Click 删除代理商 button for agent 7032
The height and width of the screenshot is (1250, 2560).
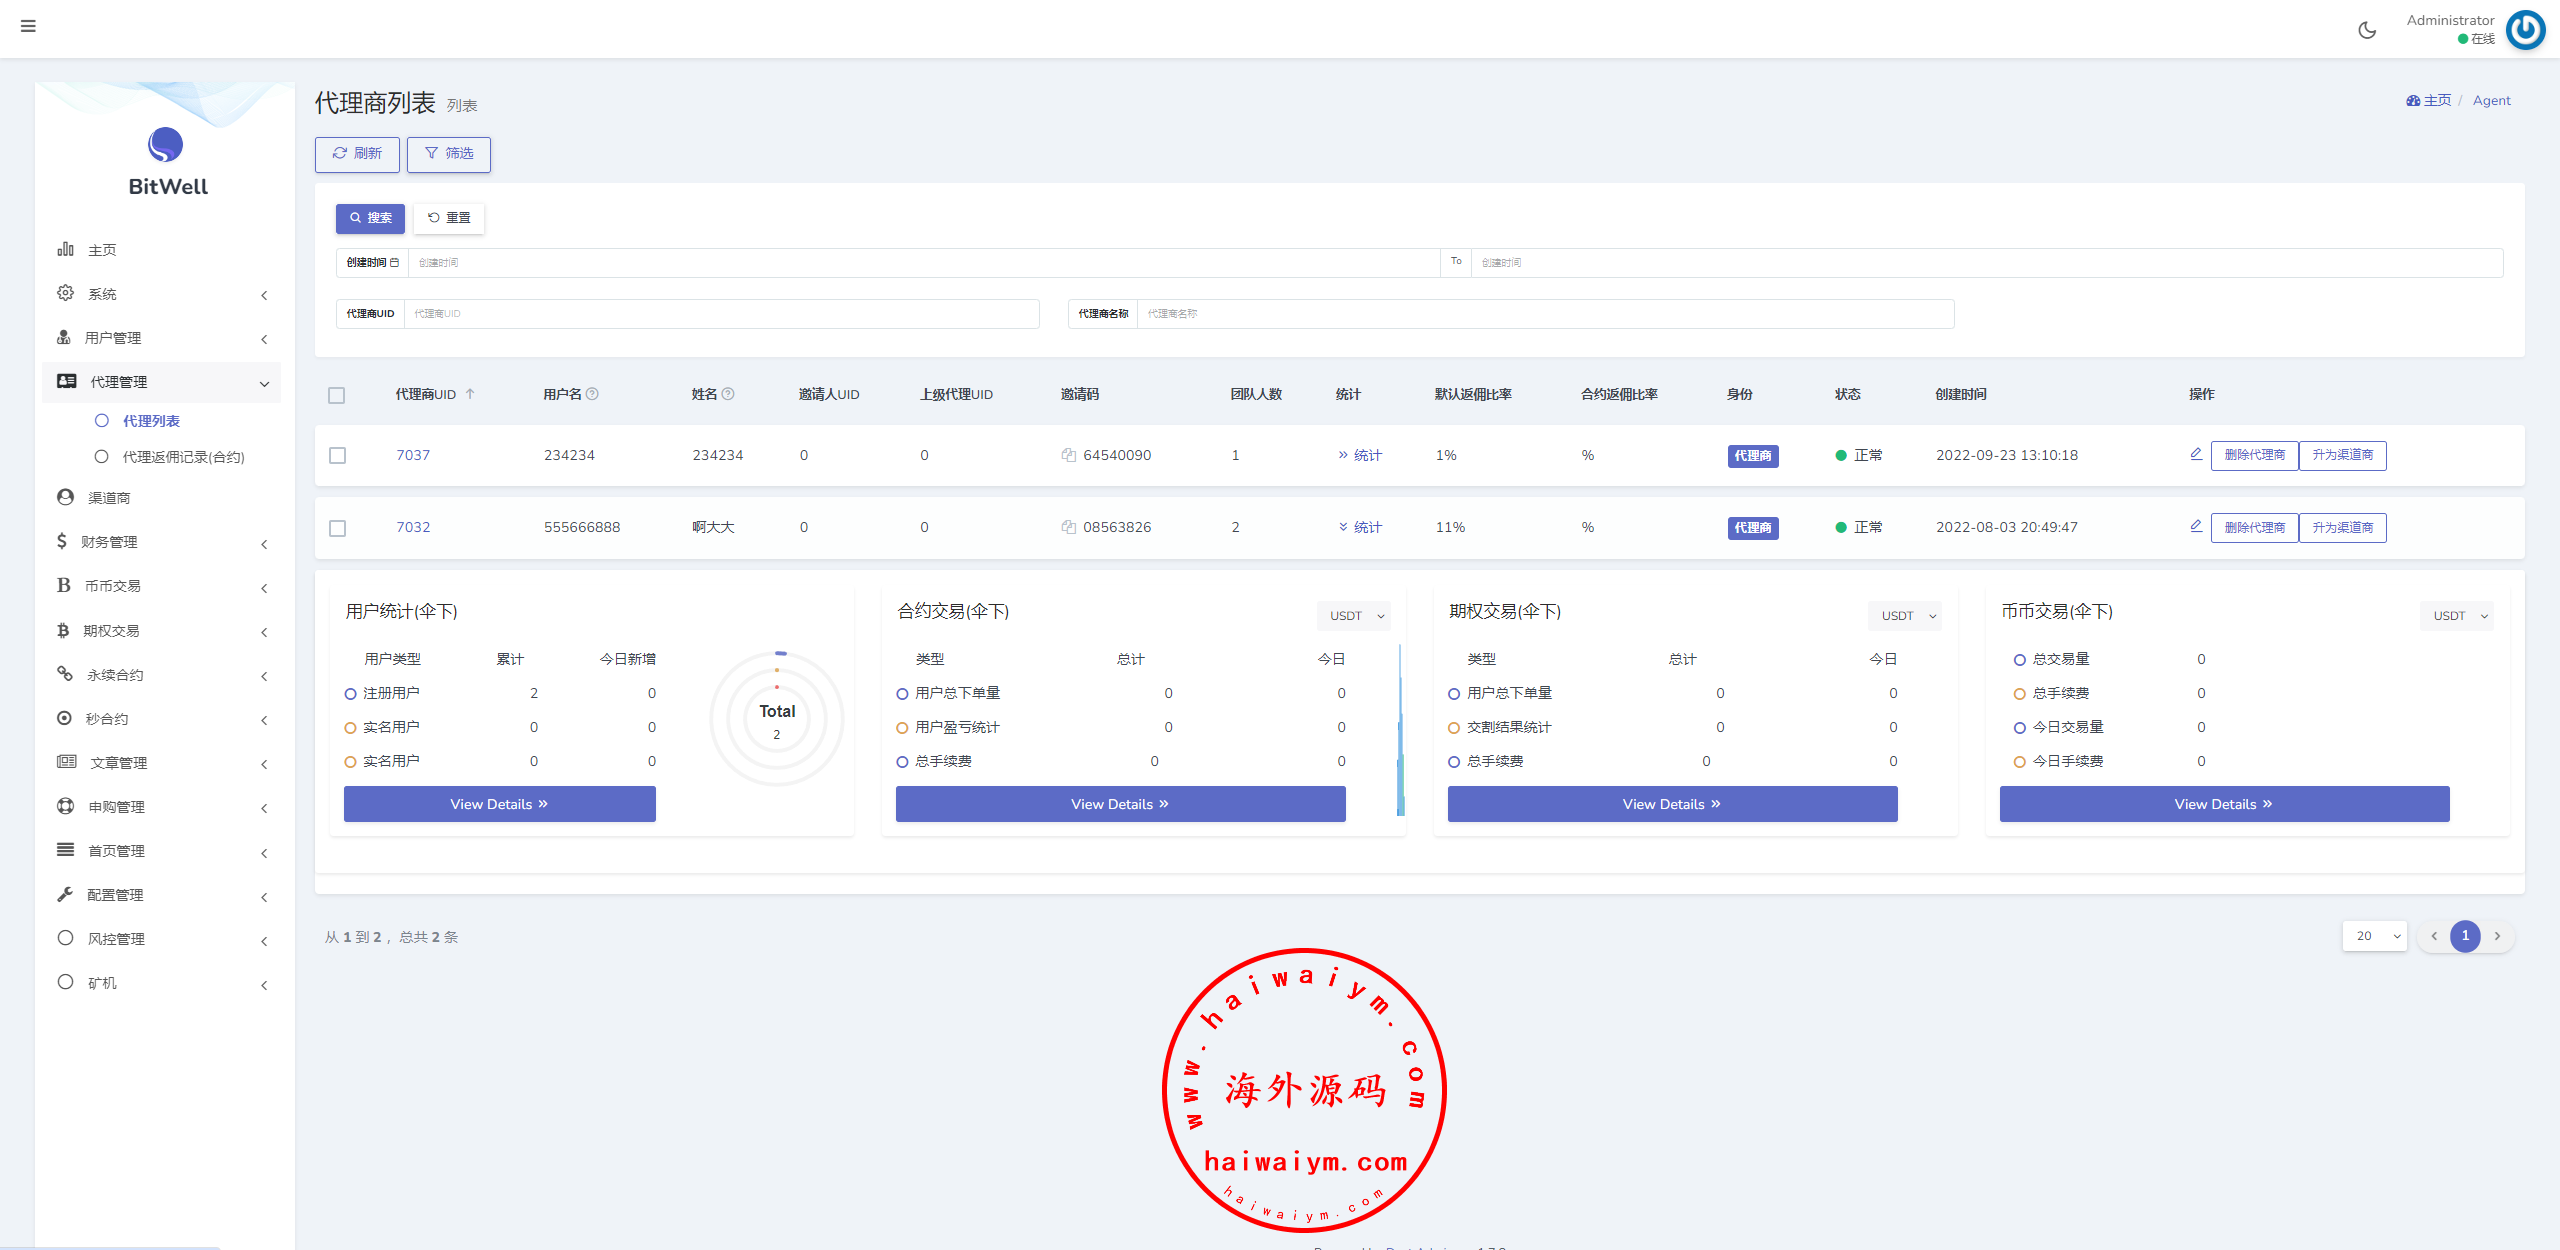pyautogui.click(x=2254, y=528)
